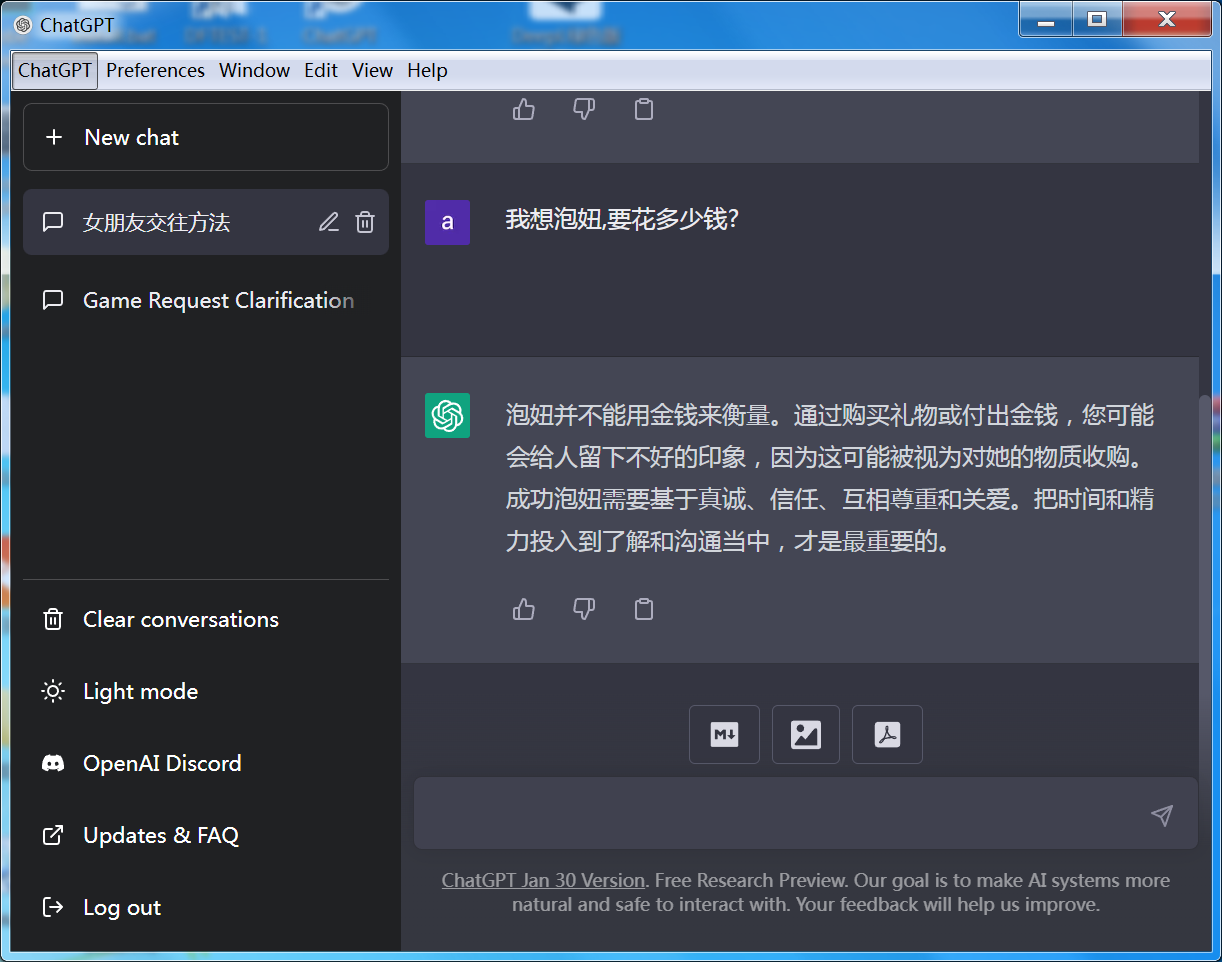Thumbs up the 泡妞并不能用金钱来衡量 response
1222x962 pixels.
524,608
